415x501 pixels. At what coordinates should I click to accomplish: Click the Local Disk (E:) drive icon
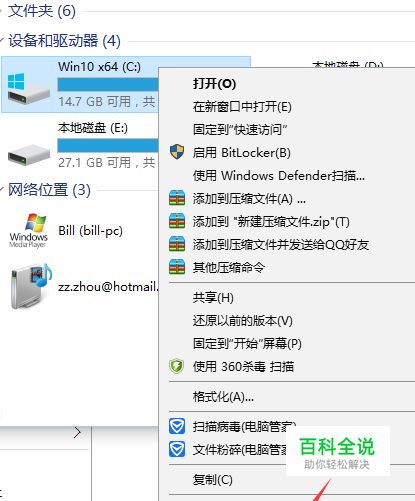[29, 154]
